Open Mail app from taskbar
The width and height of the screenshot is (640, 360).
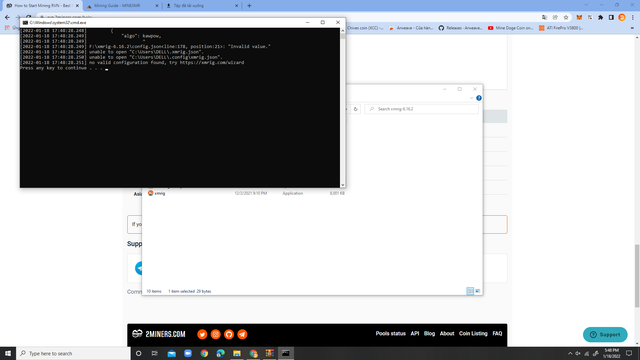171,353
